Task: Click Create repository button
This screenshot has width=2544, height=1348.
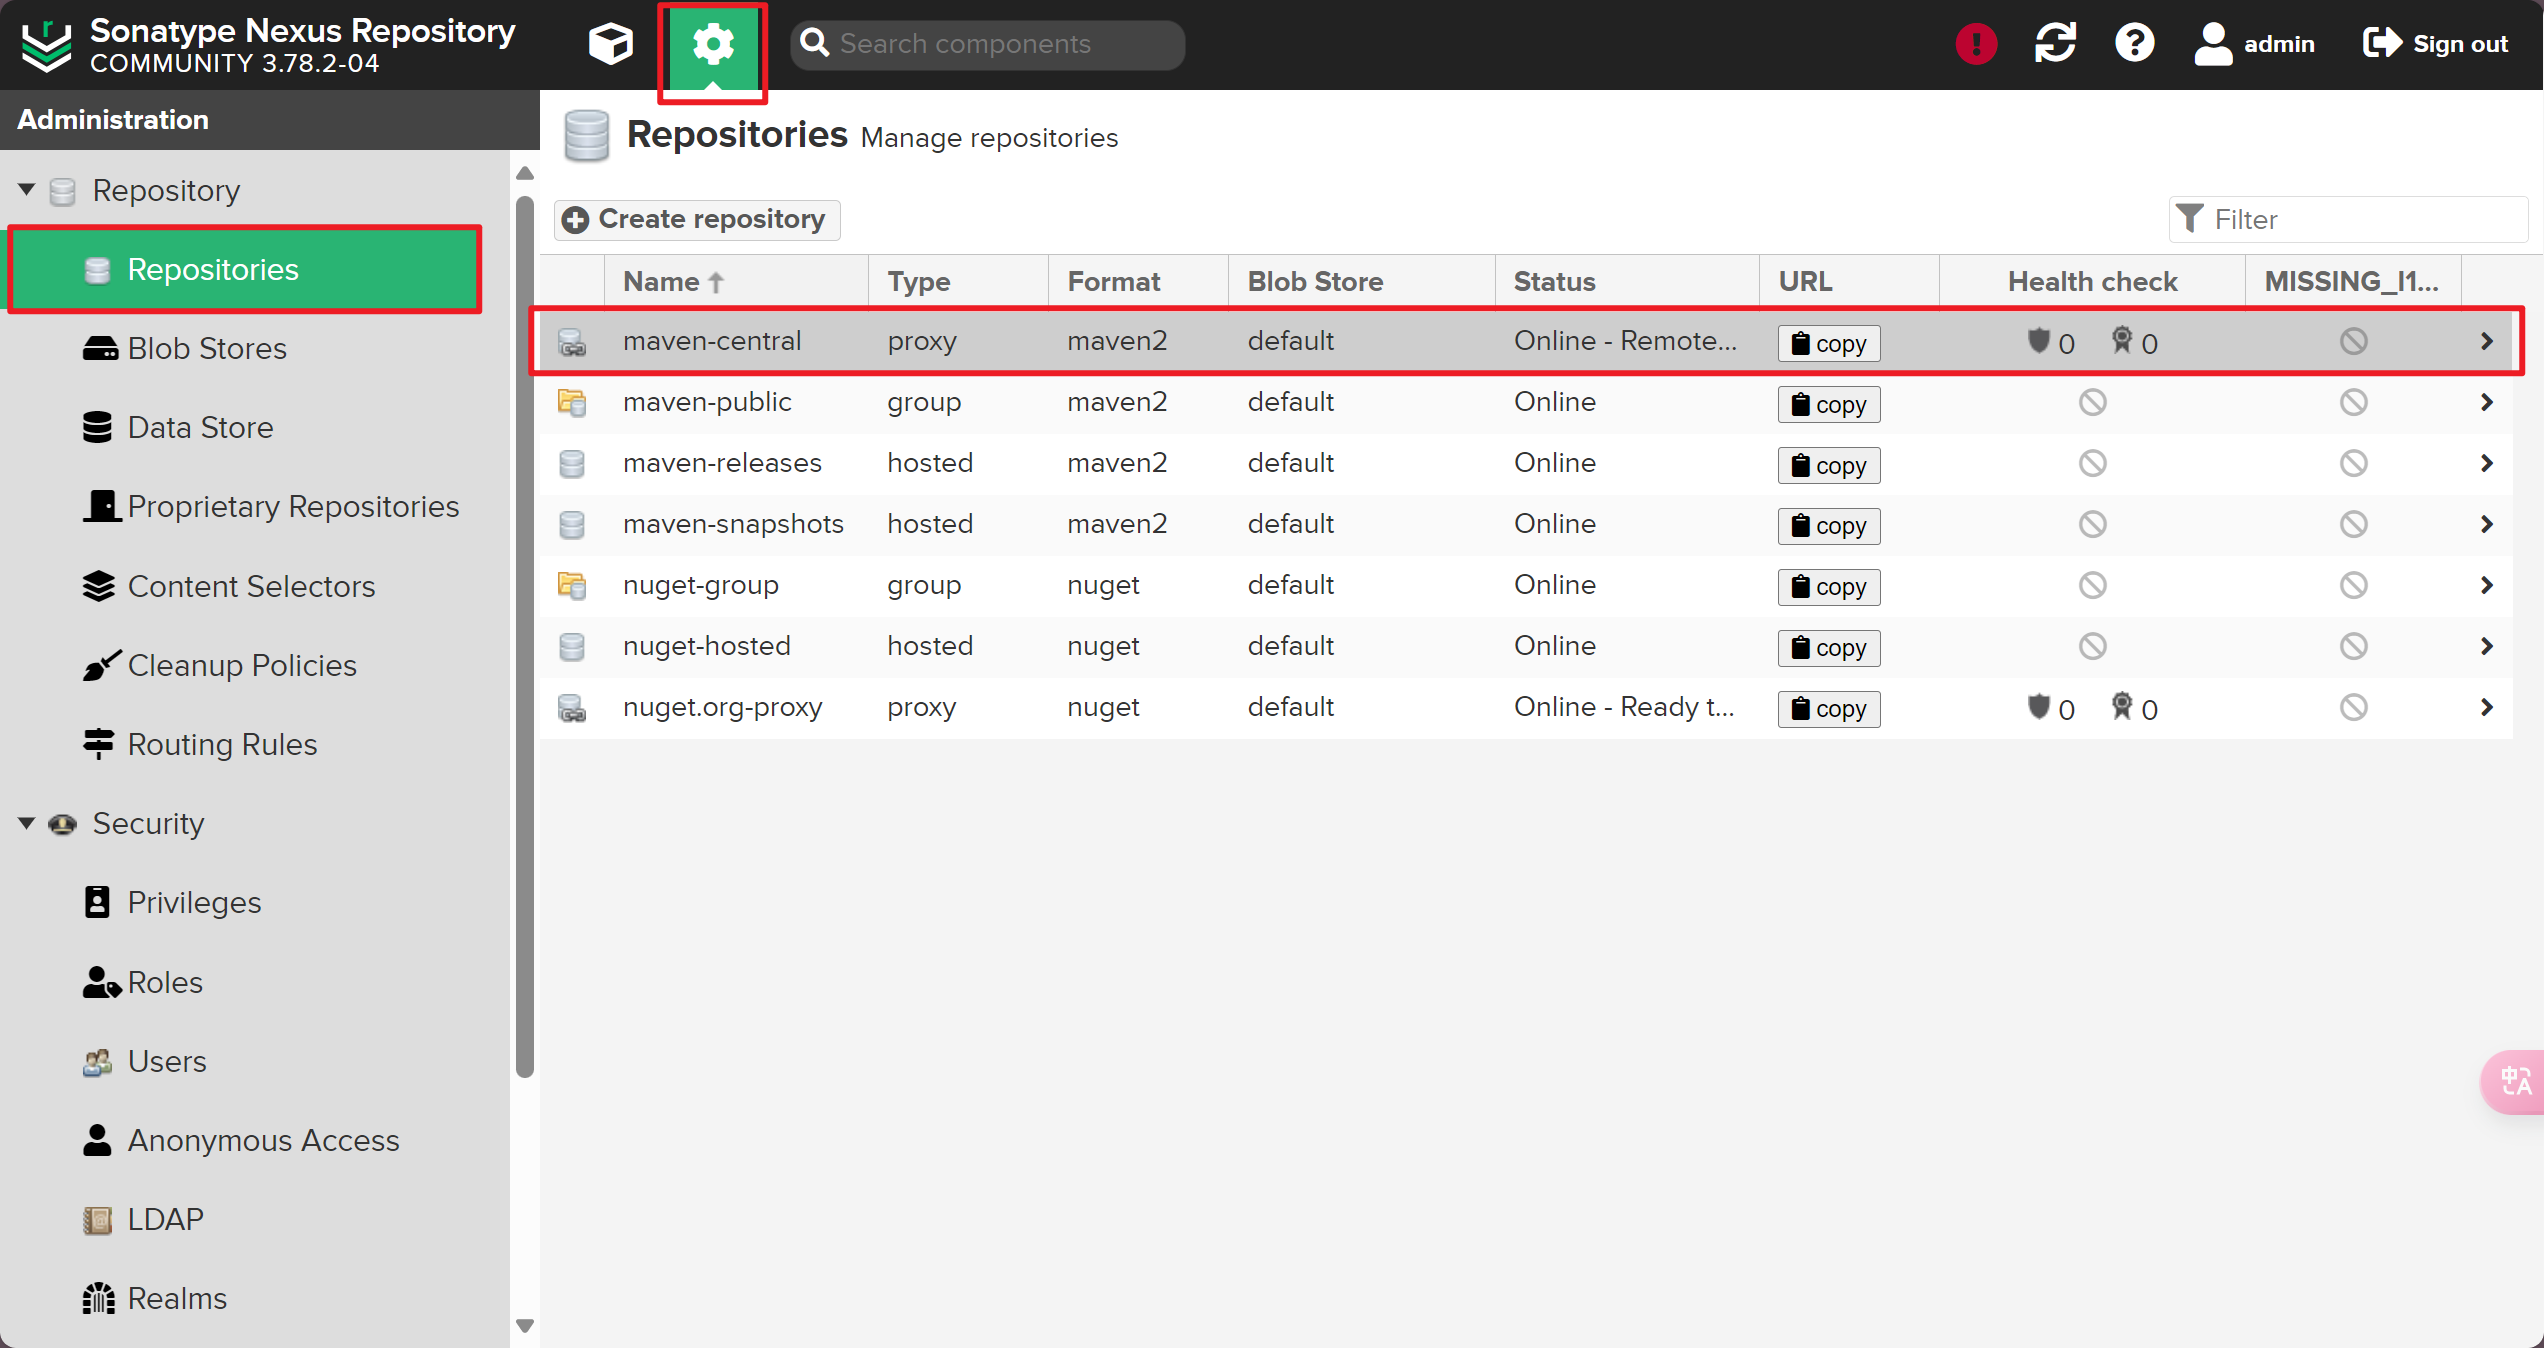Action: [x=697, y=220]
